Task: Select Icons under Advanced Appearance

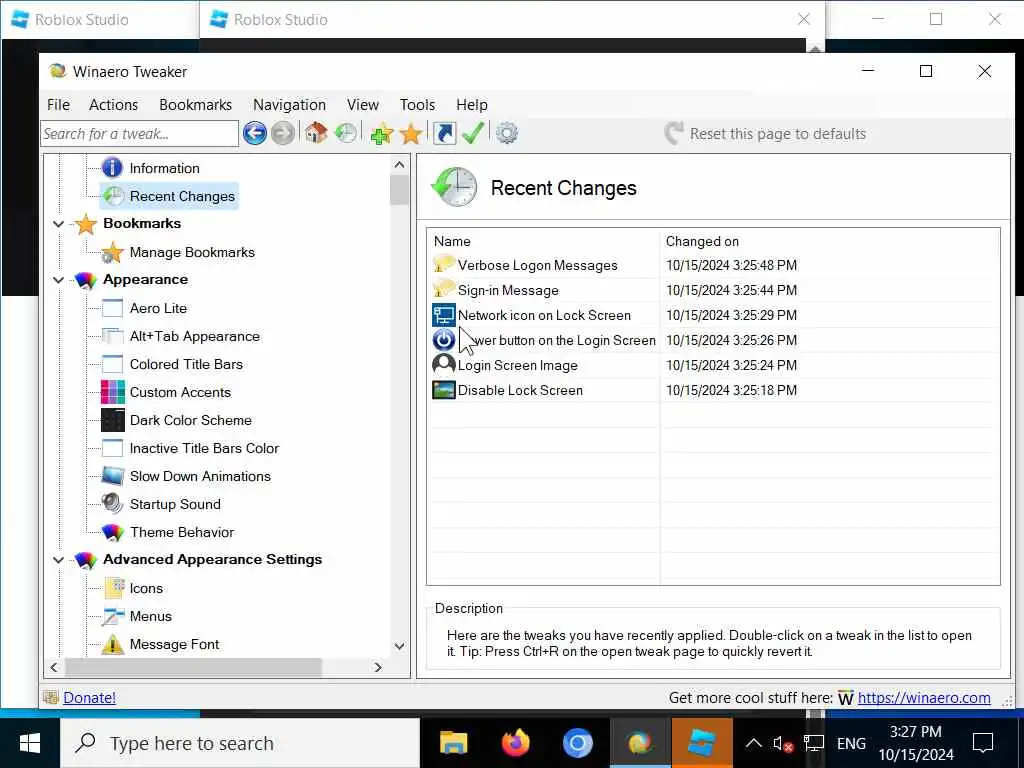Action: pyautogui.click(x=146, y=588)
